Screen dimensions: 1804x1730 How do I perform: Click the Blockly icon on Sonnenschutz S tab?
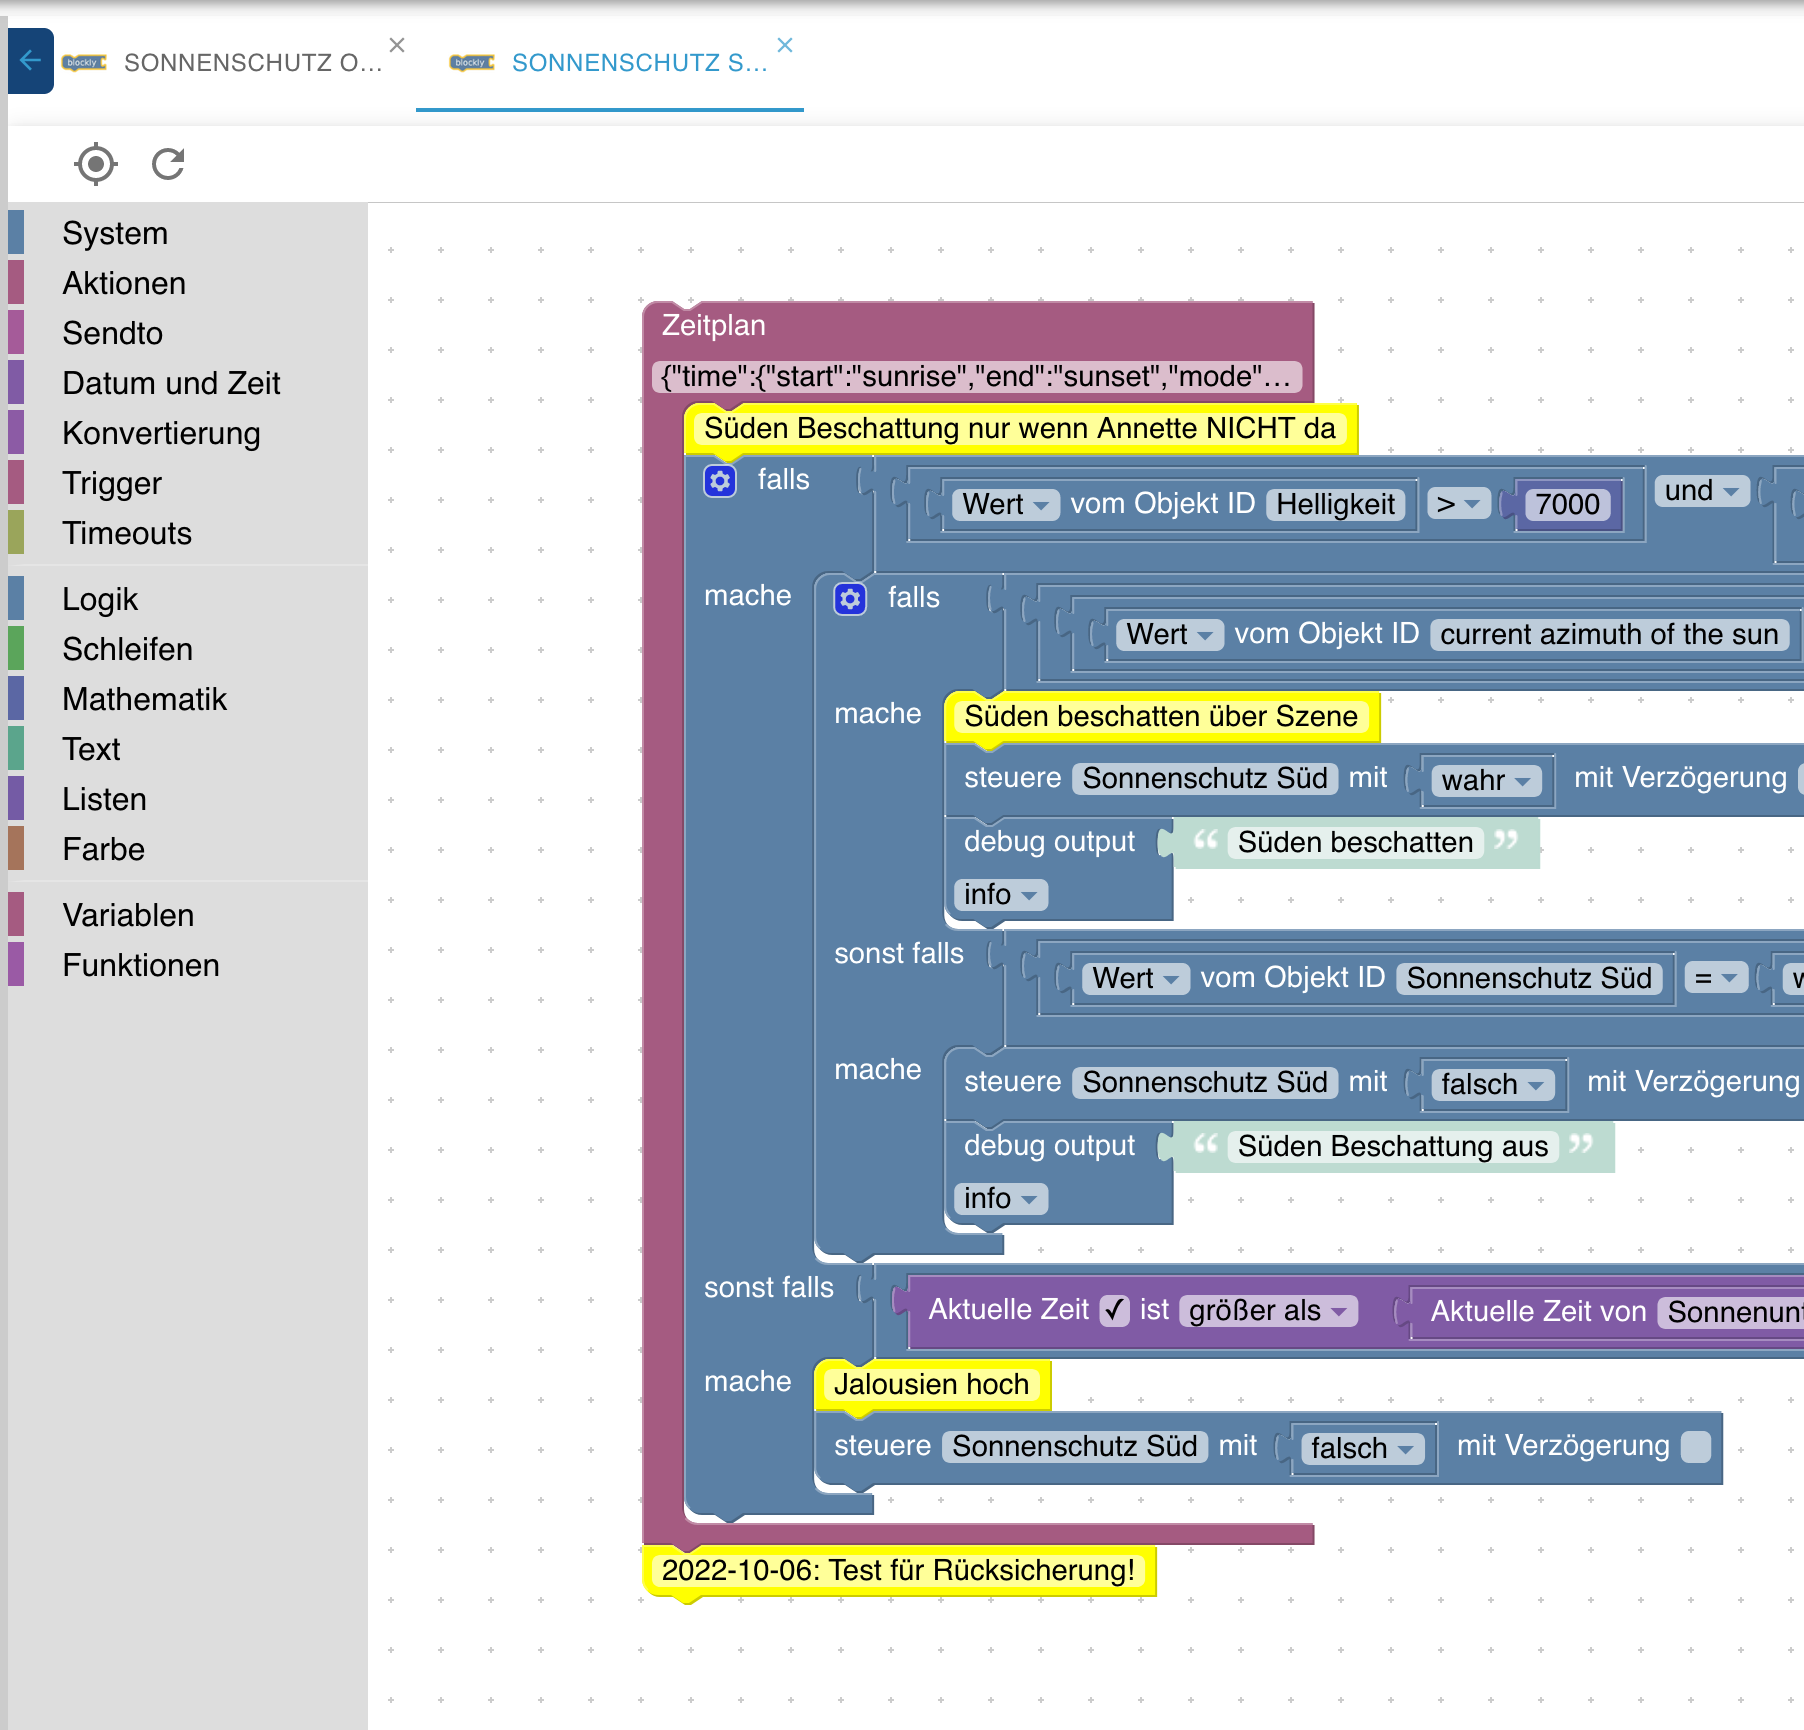[472, 63]
